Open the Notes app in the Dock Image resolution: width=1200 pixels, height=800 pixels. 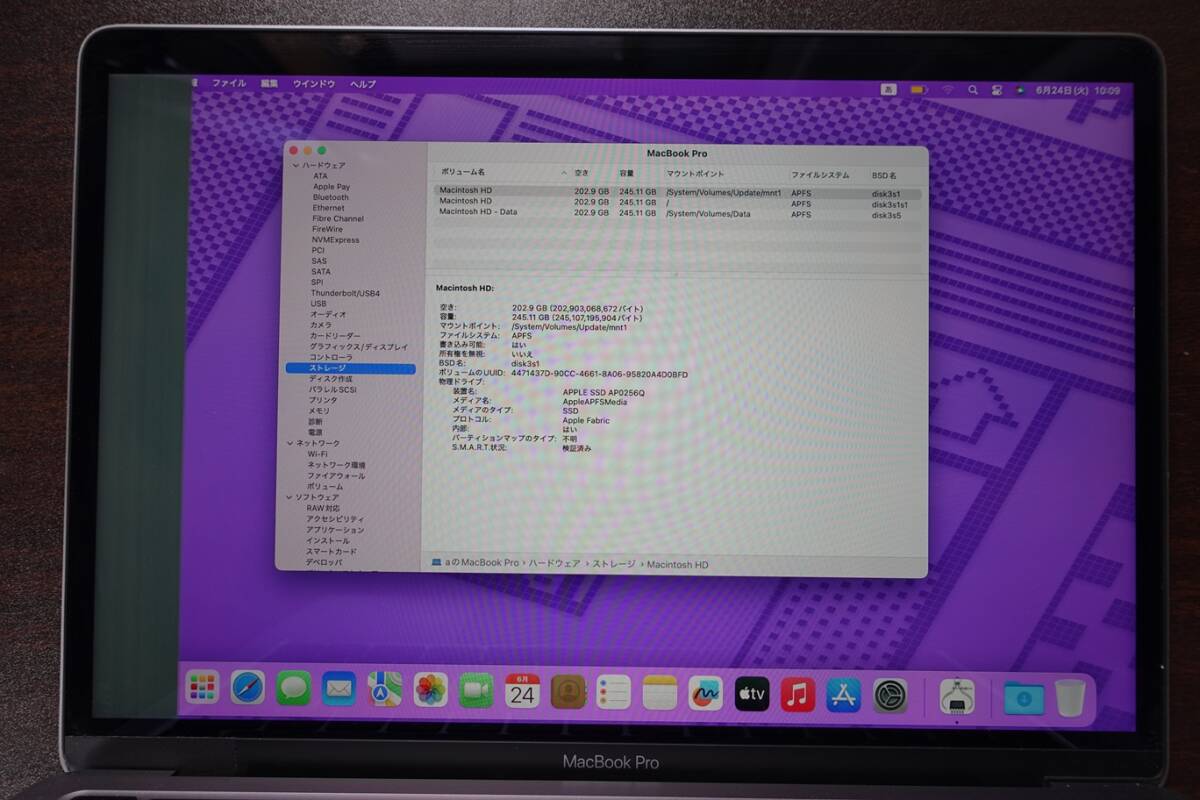pyautogui.click(x=660, y=692)
